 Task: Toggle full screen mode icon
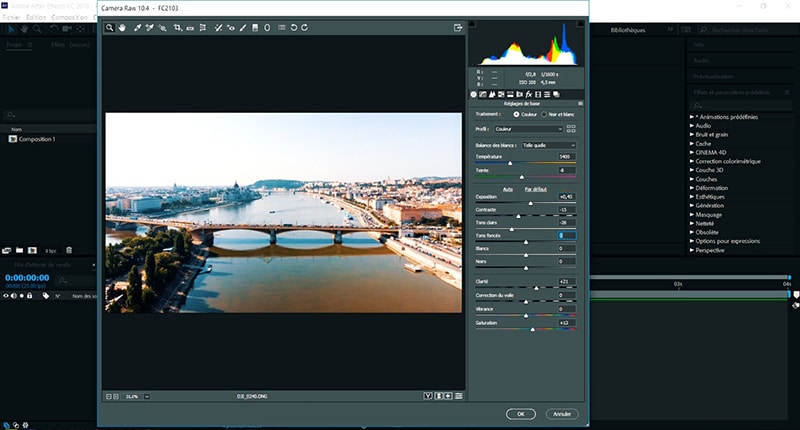click(458, 28)
